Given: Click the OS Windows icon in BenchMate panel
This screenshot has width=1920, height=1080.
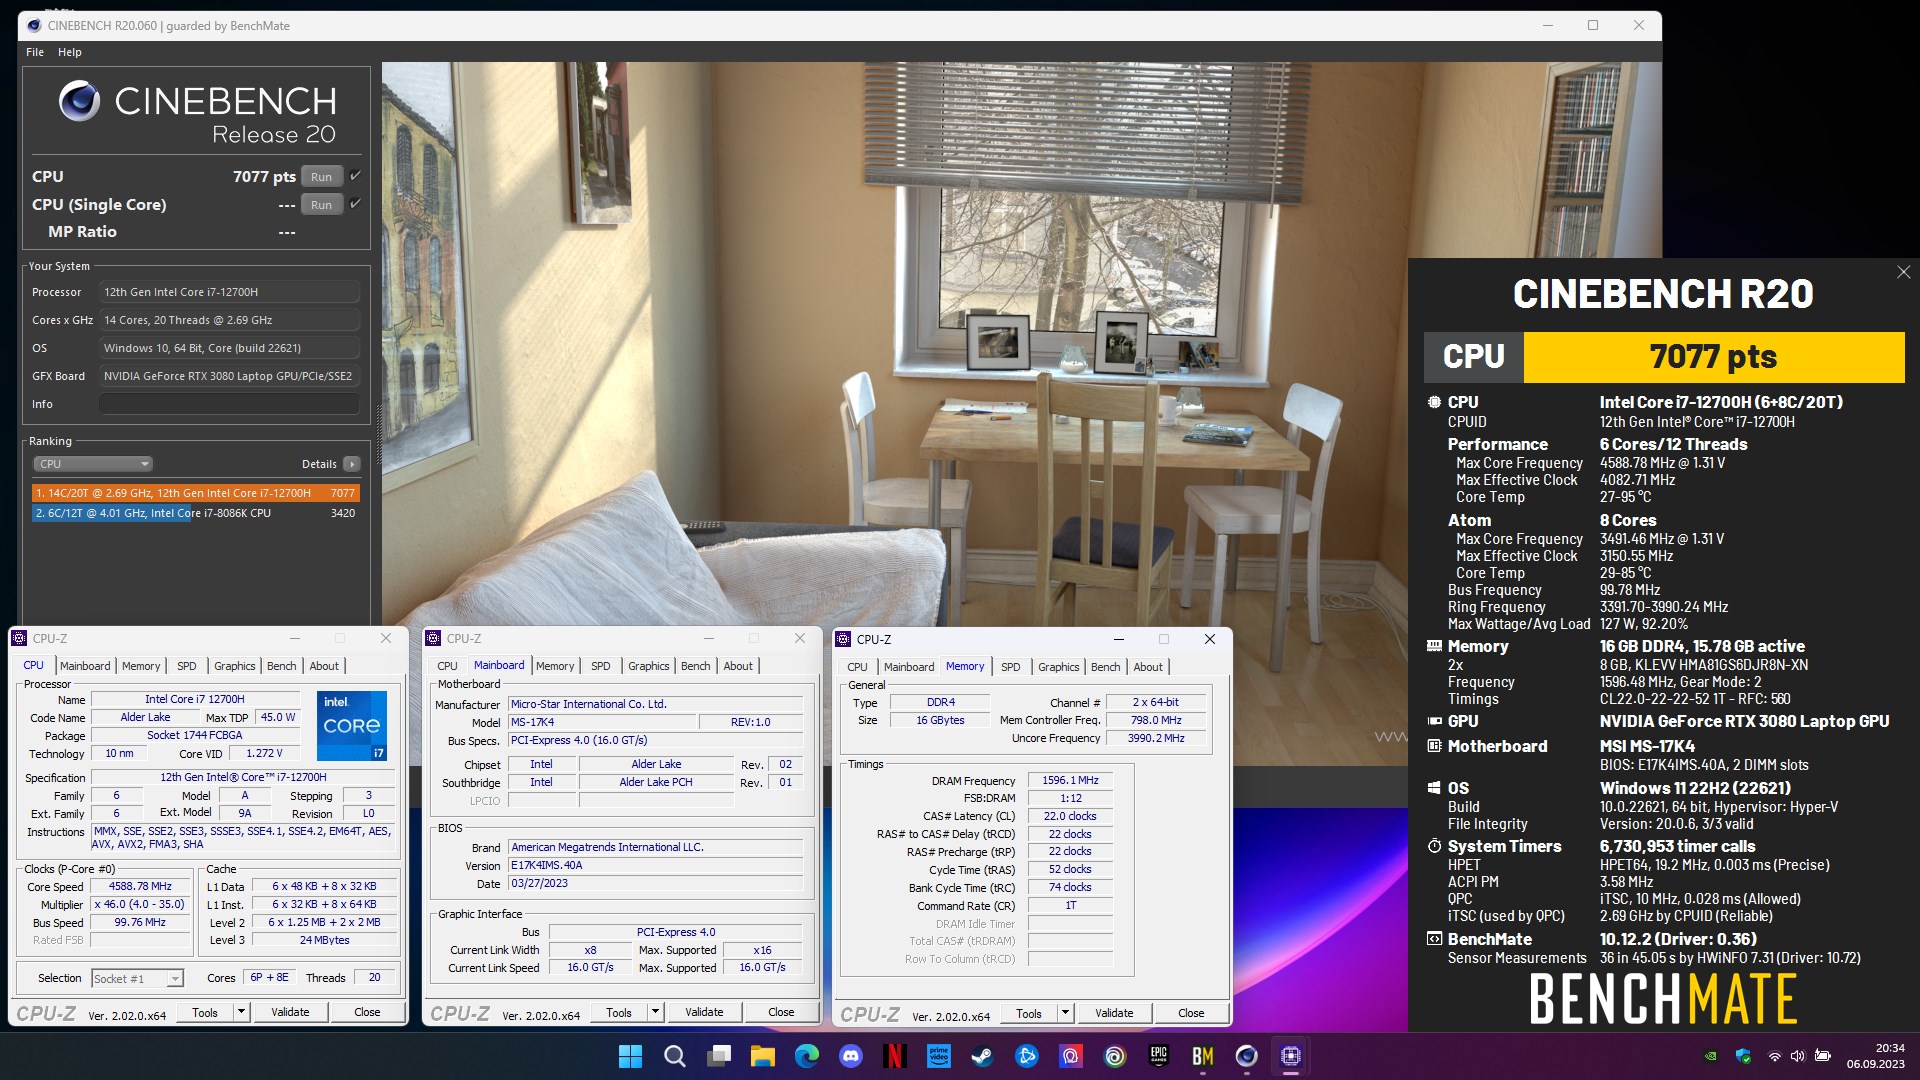Looking at the screenshot, I should [x=1434, y=788].
